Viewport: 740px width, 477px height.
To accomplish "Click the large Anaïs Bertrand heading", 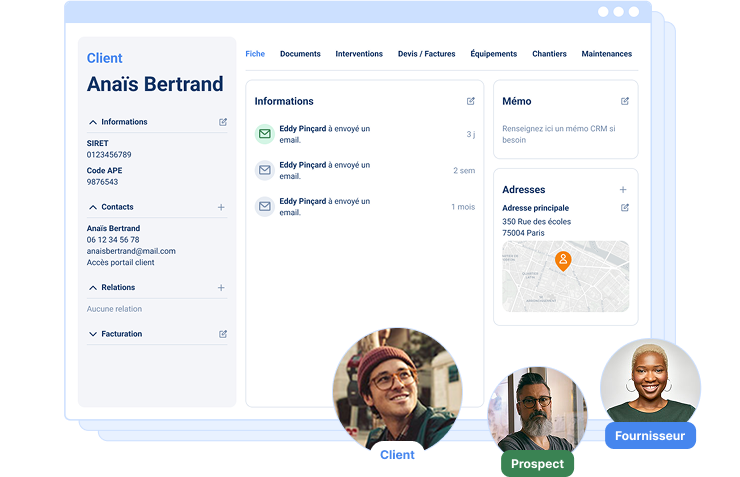I will [x=155, y=84].
